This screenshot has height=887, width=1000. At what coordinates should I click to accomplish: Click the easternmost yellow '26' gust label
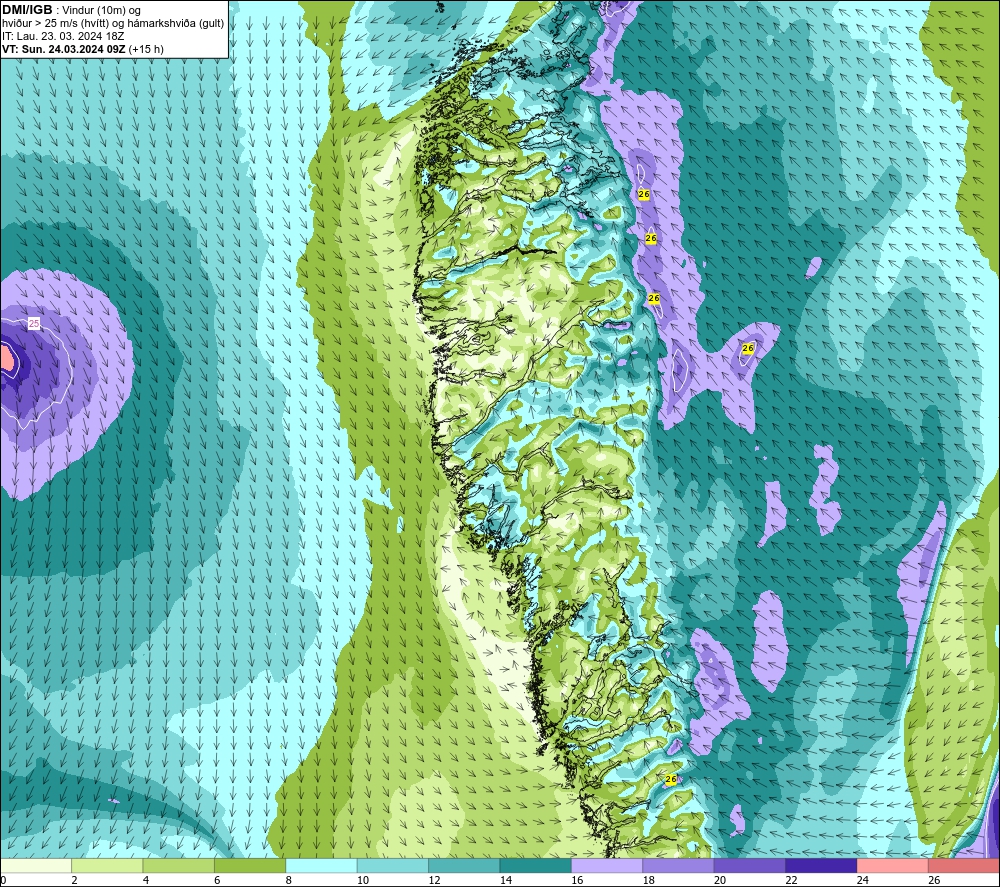pyautogui.click(x=748, y=348)
